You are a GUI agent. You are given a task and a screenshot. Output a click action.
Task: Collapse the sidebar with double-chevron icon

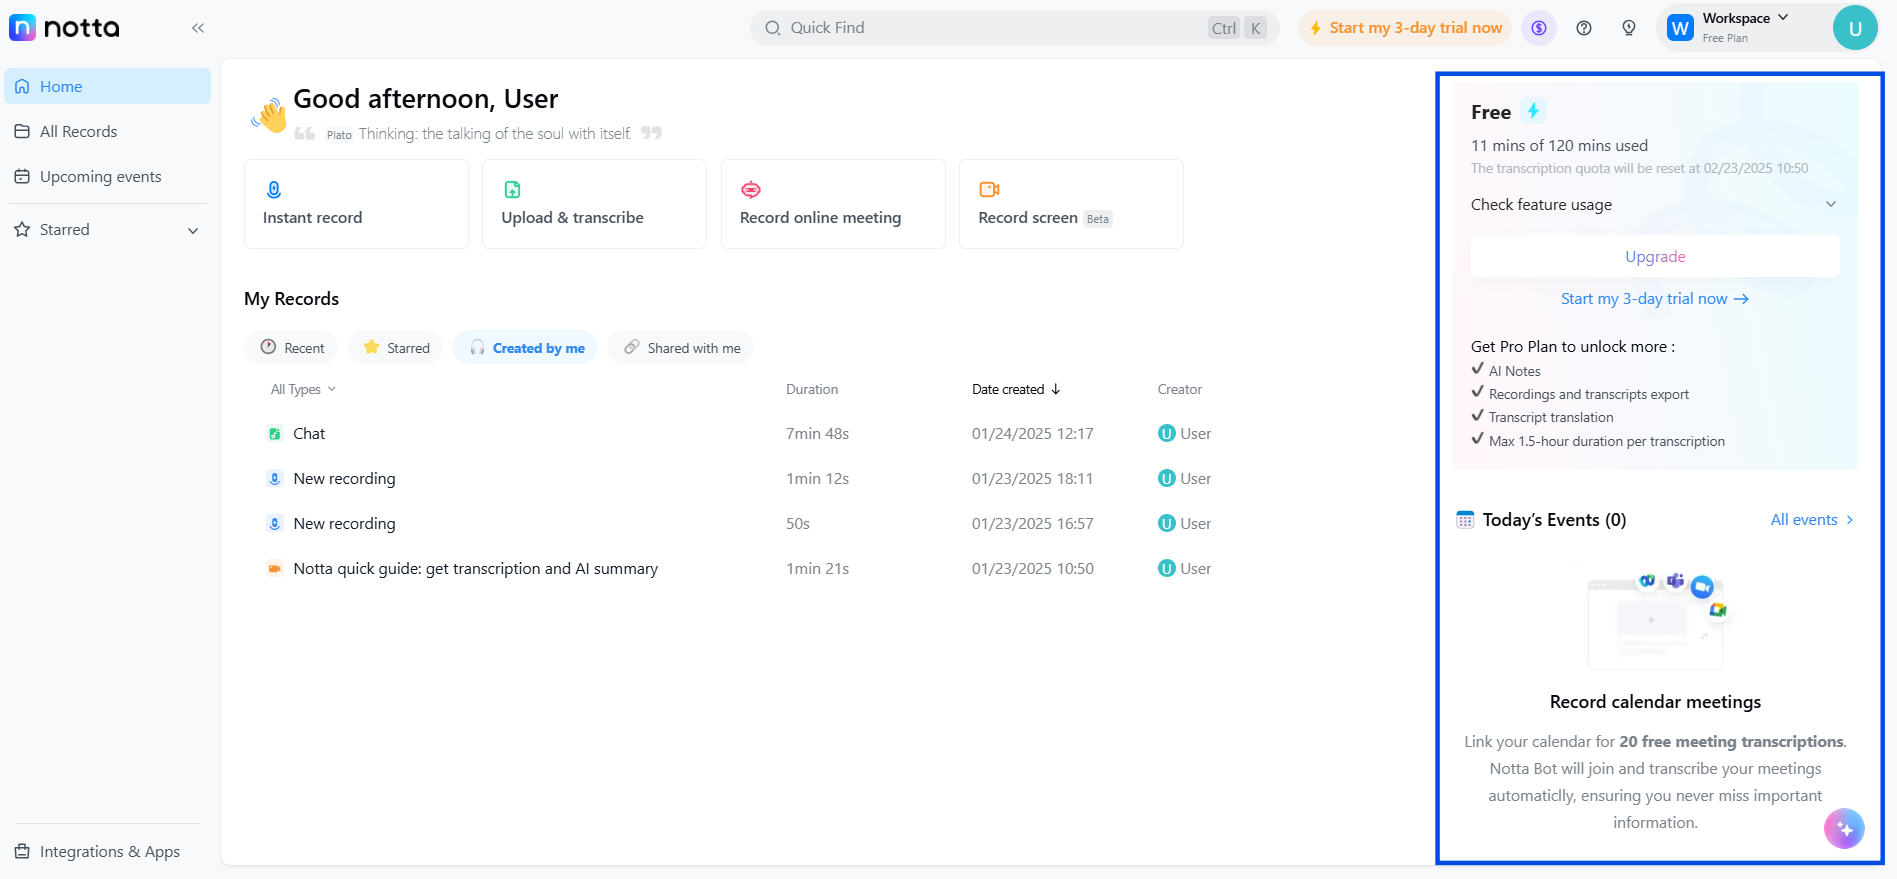(x=198, y=28)
